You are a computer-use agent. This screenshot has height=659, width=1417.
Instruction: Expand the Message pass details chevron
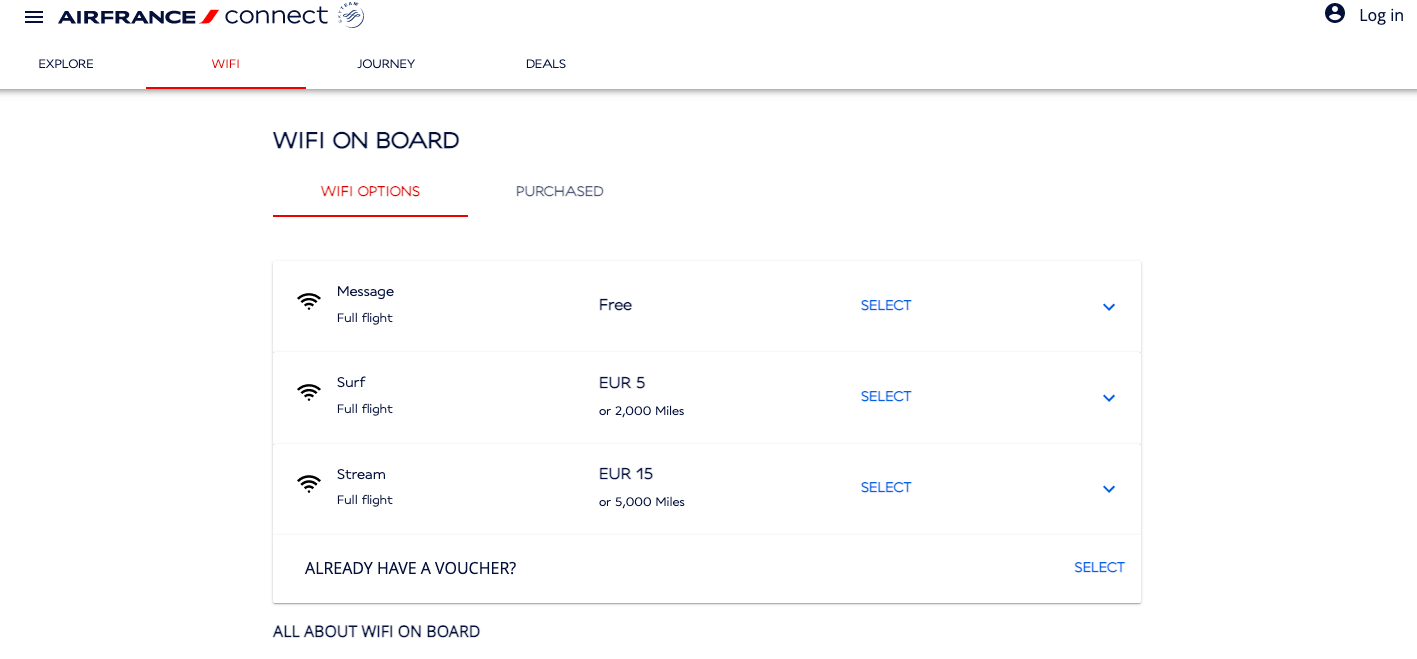(x=1108, y=307)
